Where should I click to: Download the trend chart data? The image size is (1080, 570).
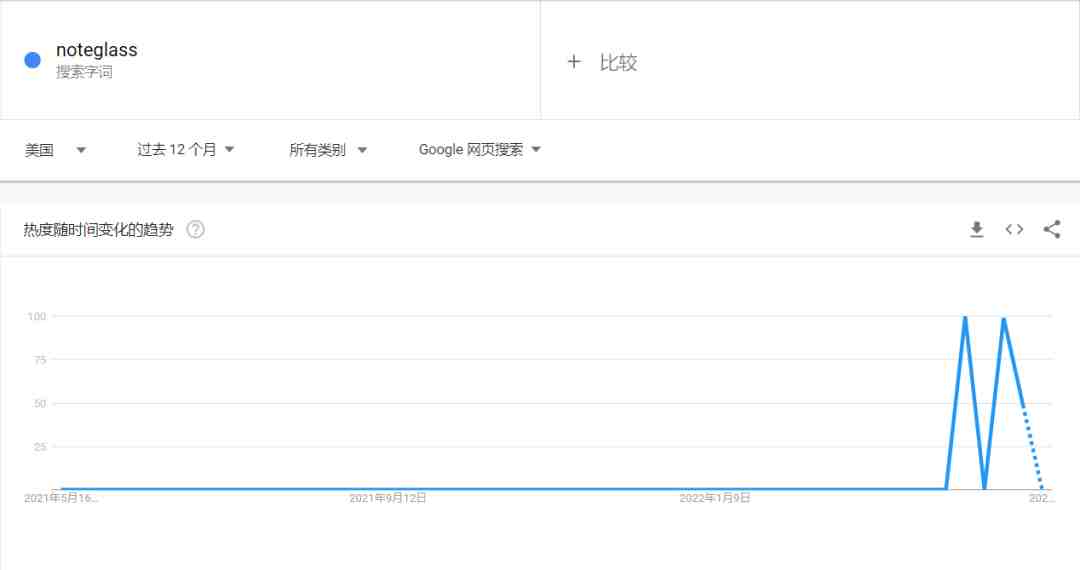pyautogui.click(x=977, y=229)
